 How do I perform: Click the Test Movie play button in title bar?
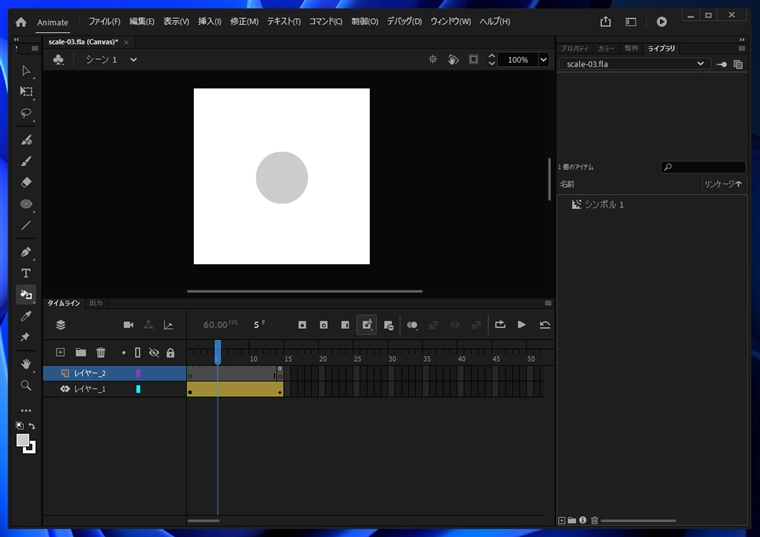pyautogui.click(x=661, y=21)
